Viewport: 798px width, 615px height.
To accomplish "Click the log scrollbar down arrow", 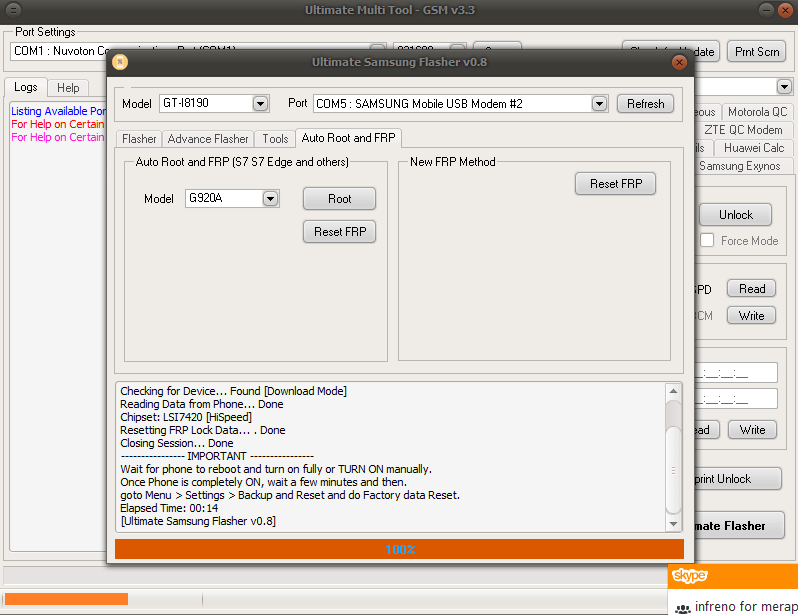I will point(673,524).
